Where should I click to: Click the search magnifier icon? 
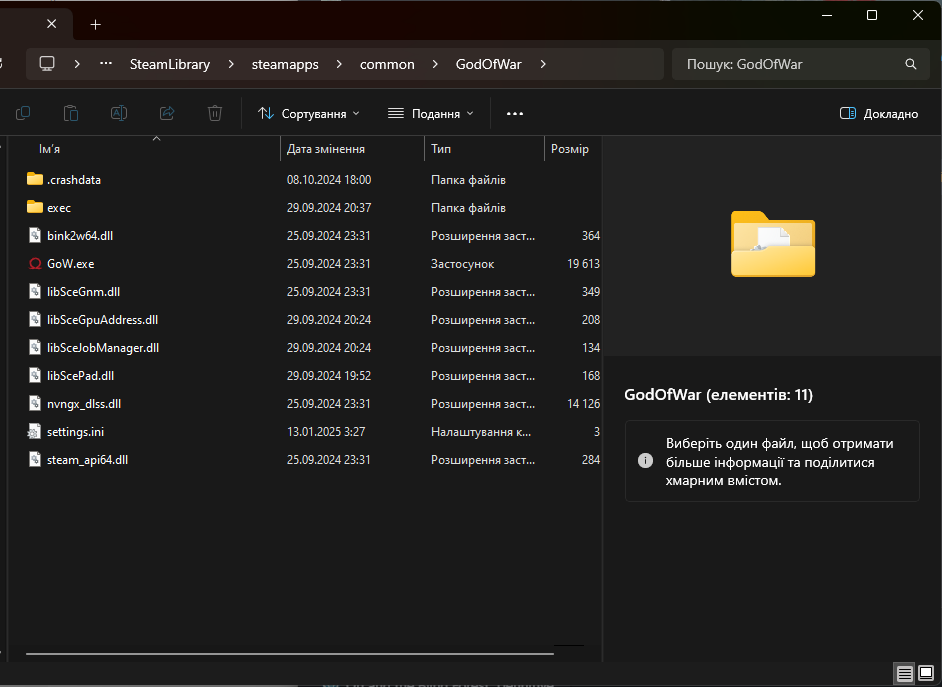tap(911, 64)
